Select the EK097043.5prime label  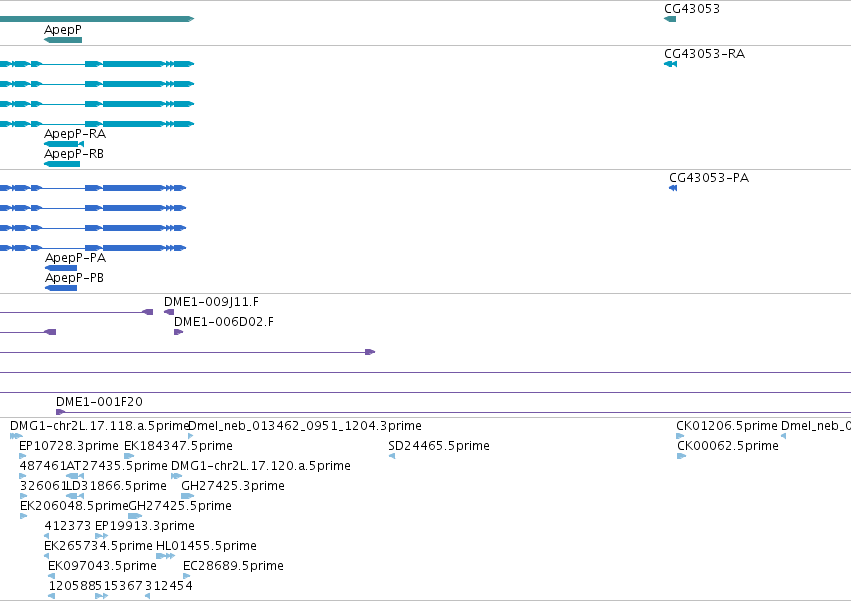click(x=103, y=566)
